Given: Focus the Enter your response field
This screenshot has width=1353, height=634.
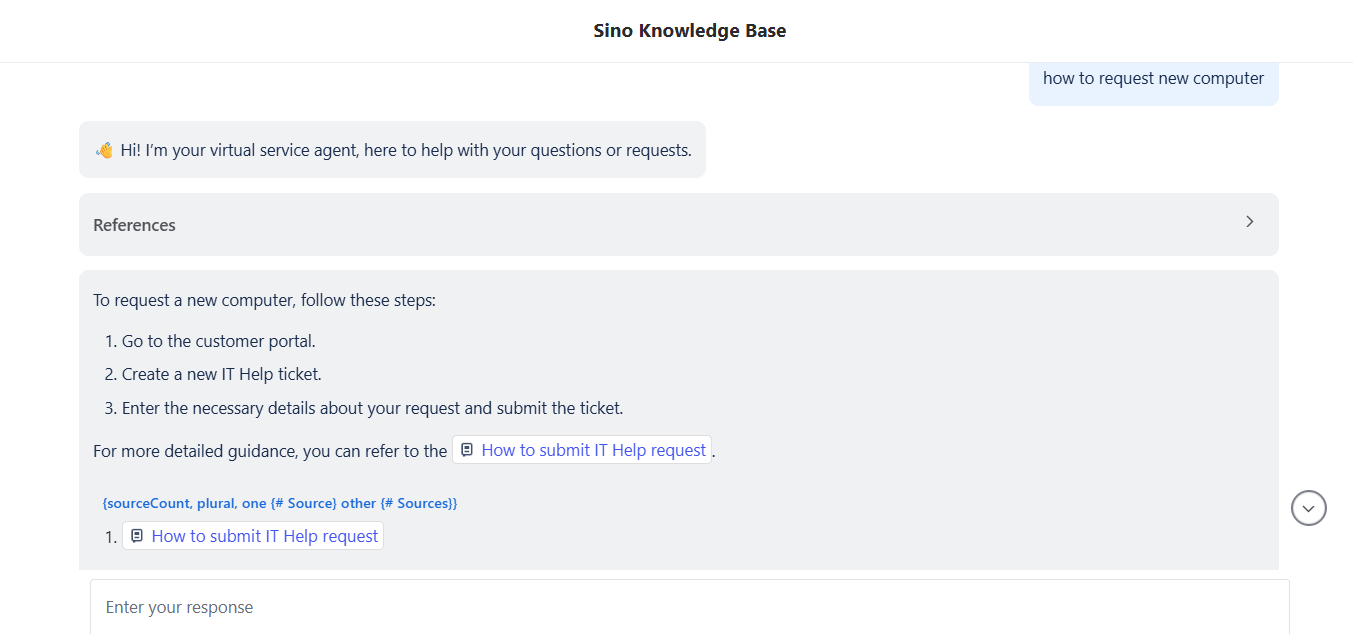Looking at the screenshot, I should pyautogui.click(x=690, y=607).
